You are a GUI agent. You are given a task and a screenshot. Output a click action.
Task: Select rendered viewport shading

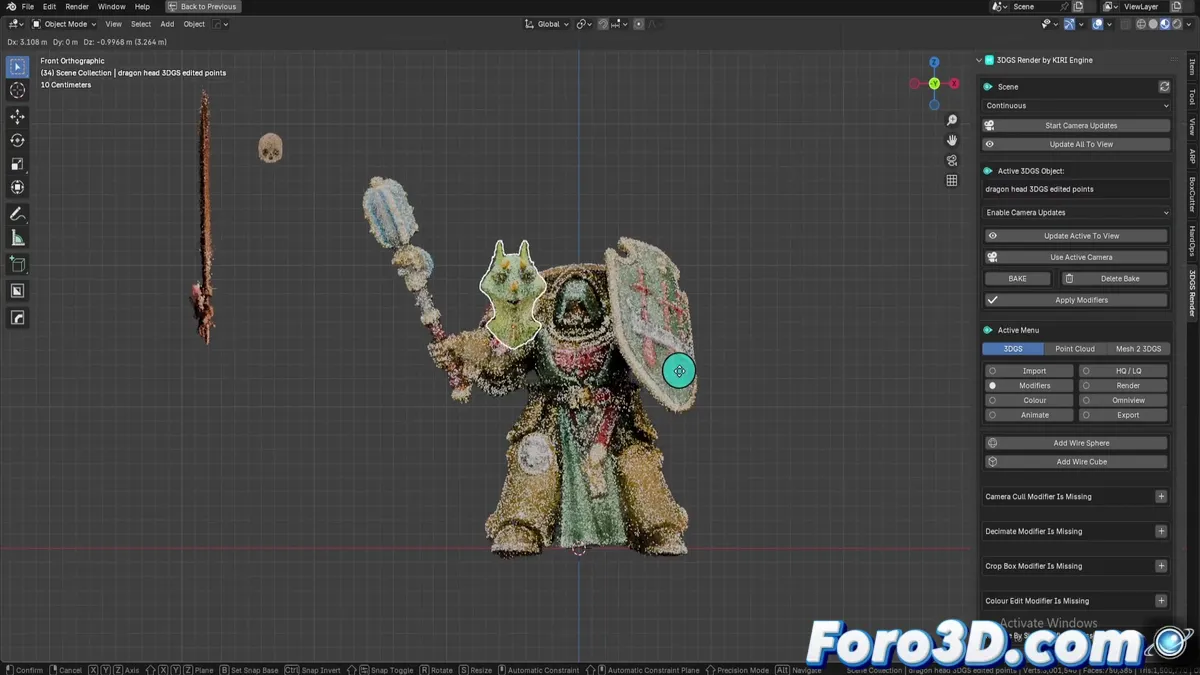click(1178, 24)
